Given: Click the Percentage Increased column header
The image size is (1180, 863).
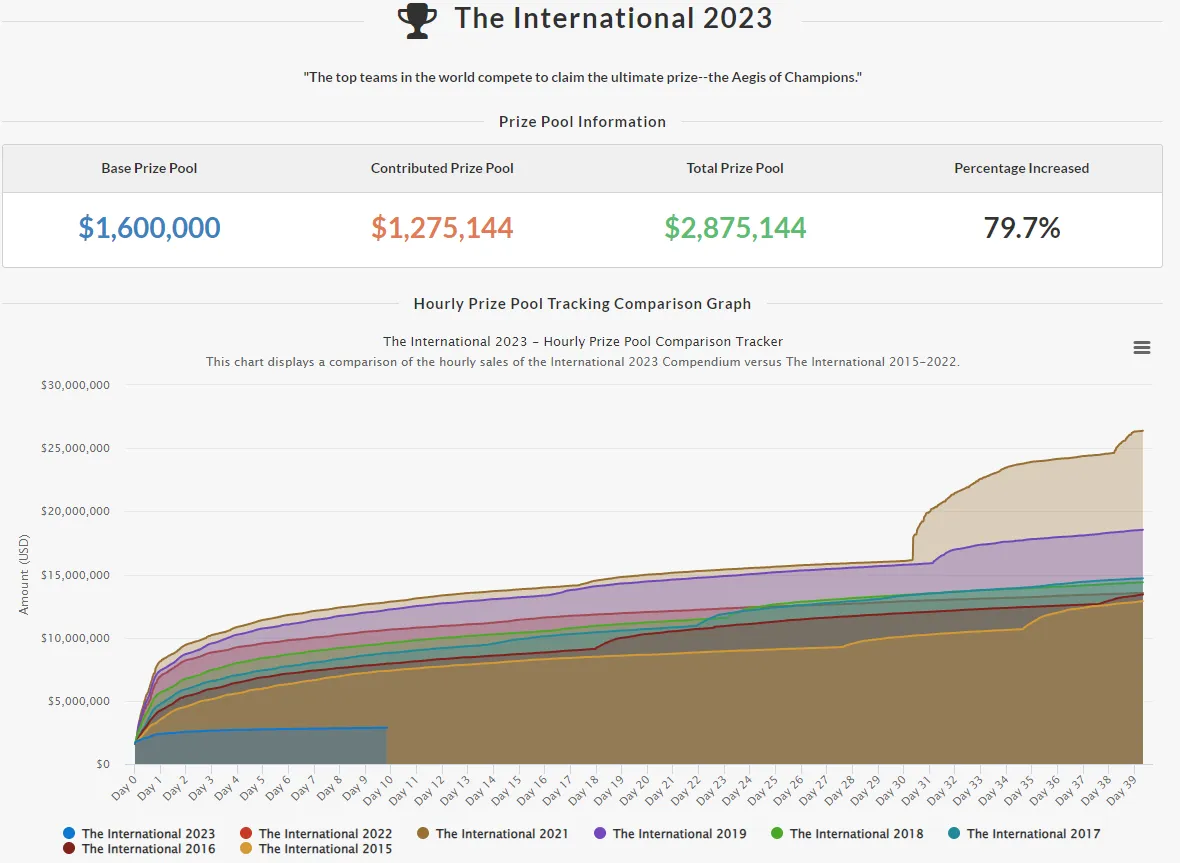Looking at the screenshot, I should click(1021, 169).
